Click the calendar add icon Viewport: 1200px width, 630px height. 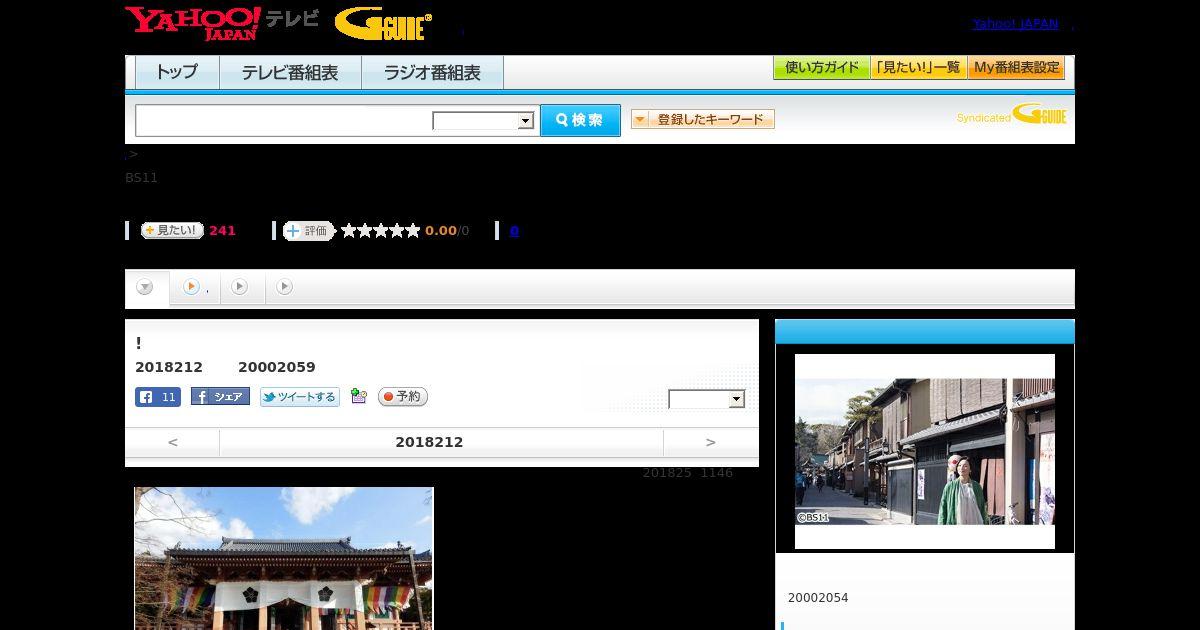[x=359, y=397]
